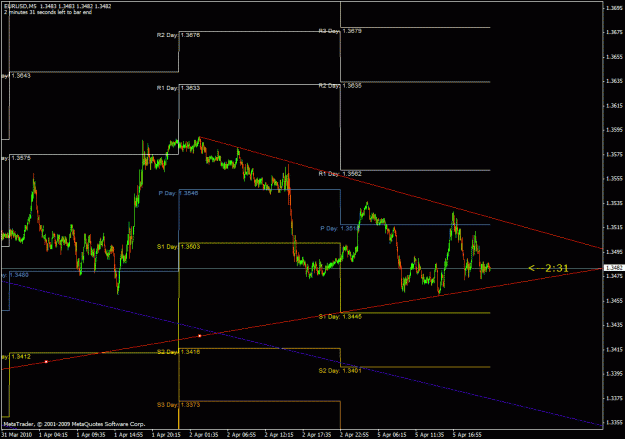Click the blue 'P Day: 1.3518' pivot label

[x=340, y=228]
